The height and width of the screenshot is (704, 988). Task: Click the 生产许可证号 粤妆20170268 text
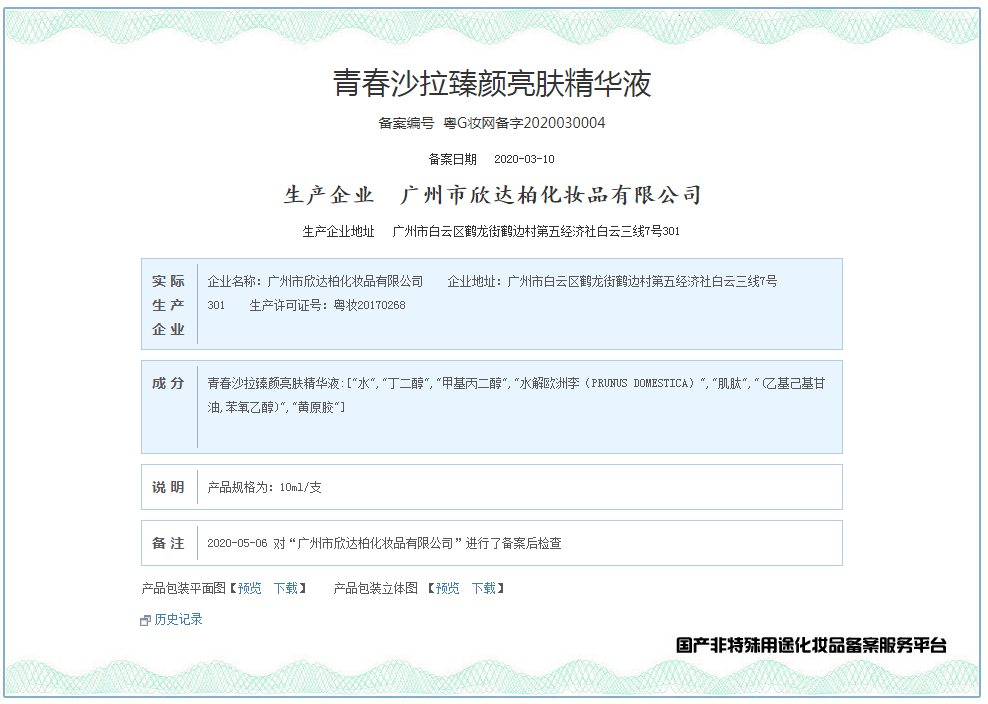(327, 305)
